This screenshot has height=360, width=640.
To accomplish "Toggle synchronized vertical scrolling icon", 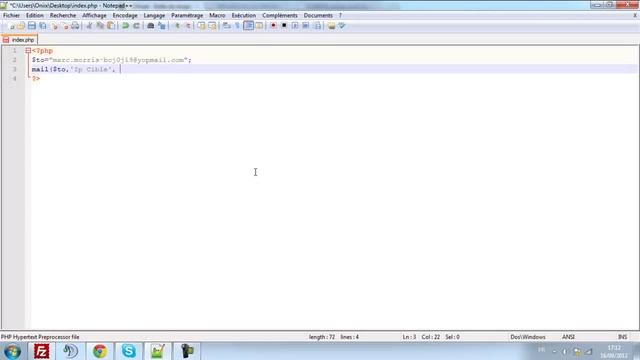I will (x=202, y=26).
